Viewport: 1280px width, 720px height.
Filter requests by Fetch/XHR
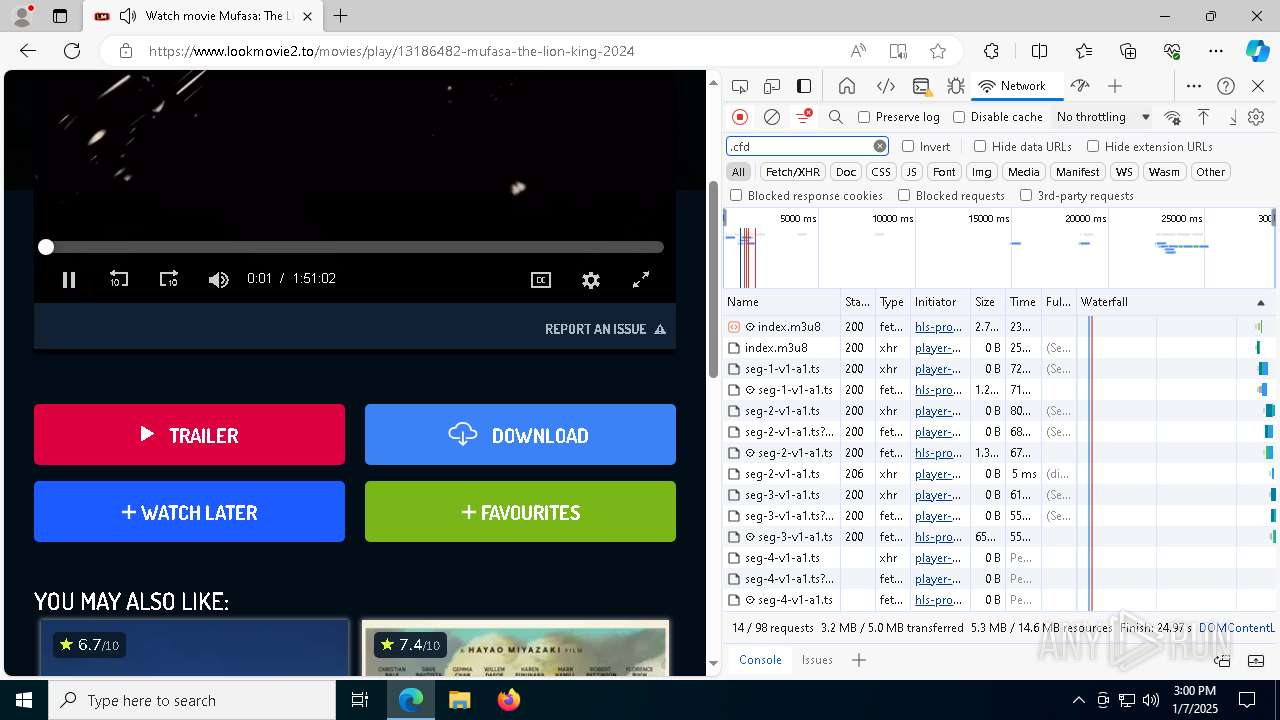coord(793,172)
